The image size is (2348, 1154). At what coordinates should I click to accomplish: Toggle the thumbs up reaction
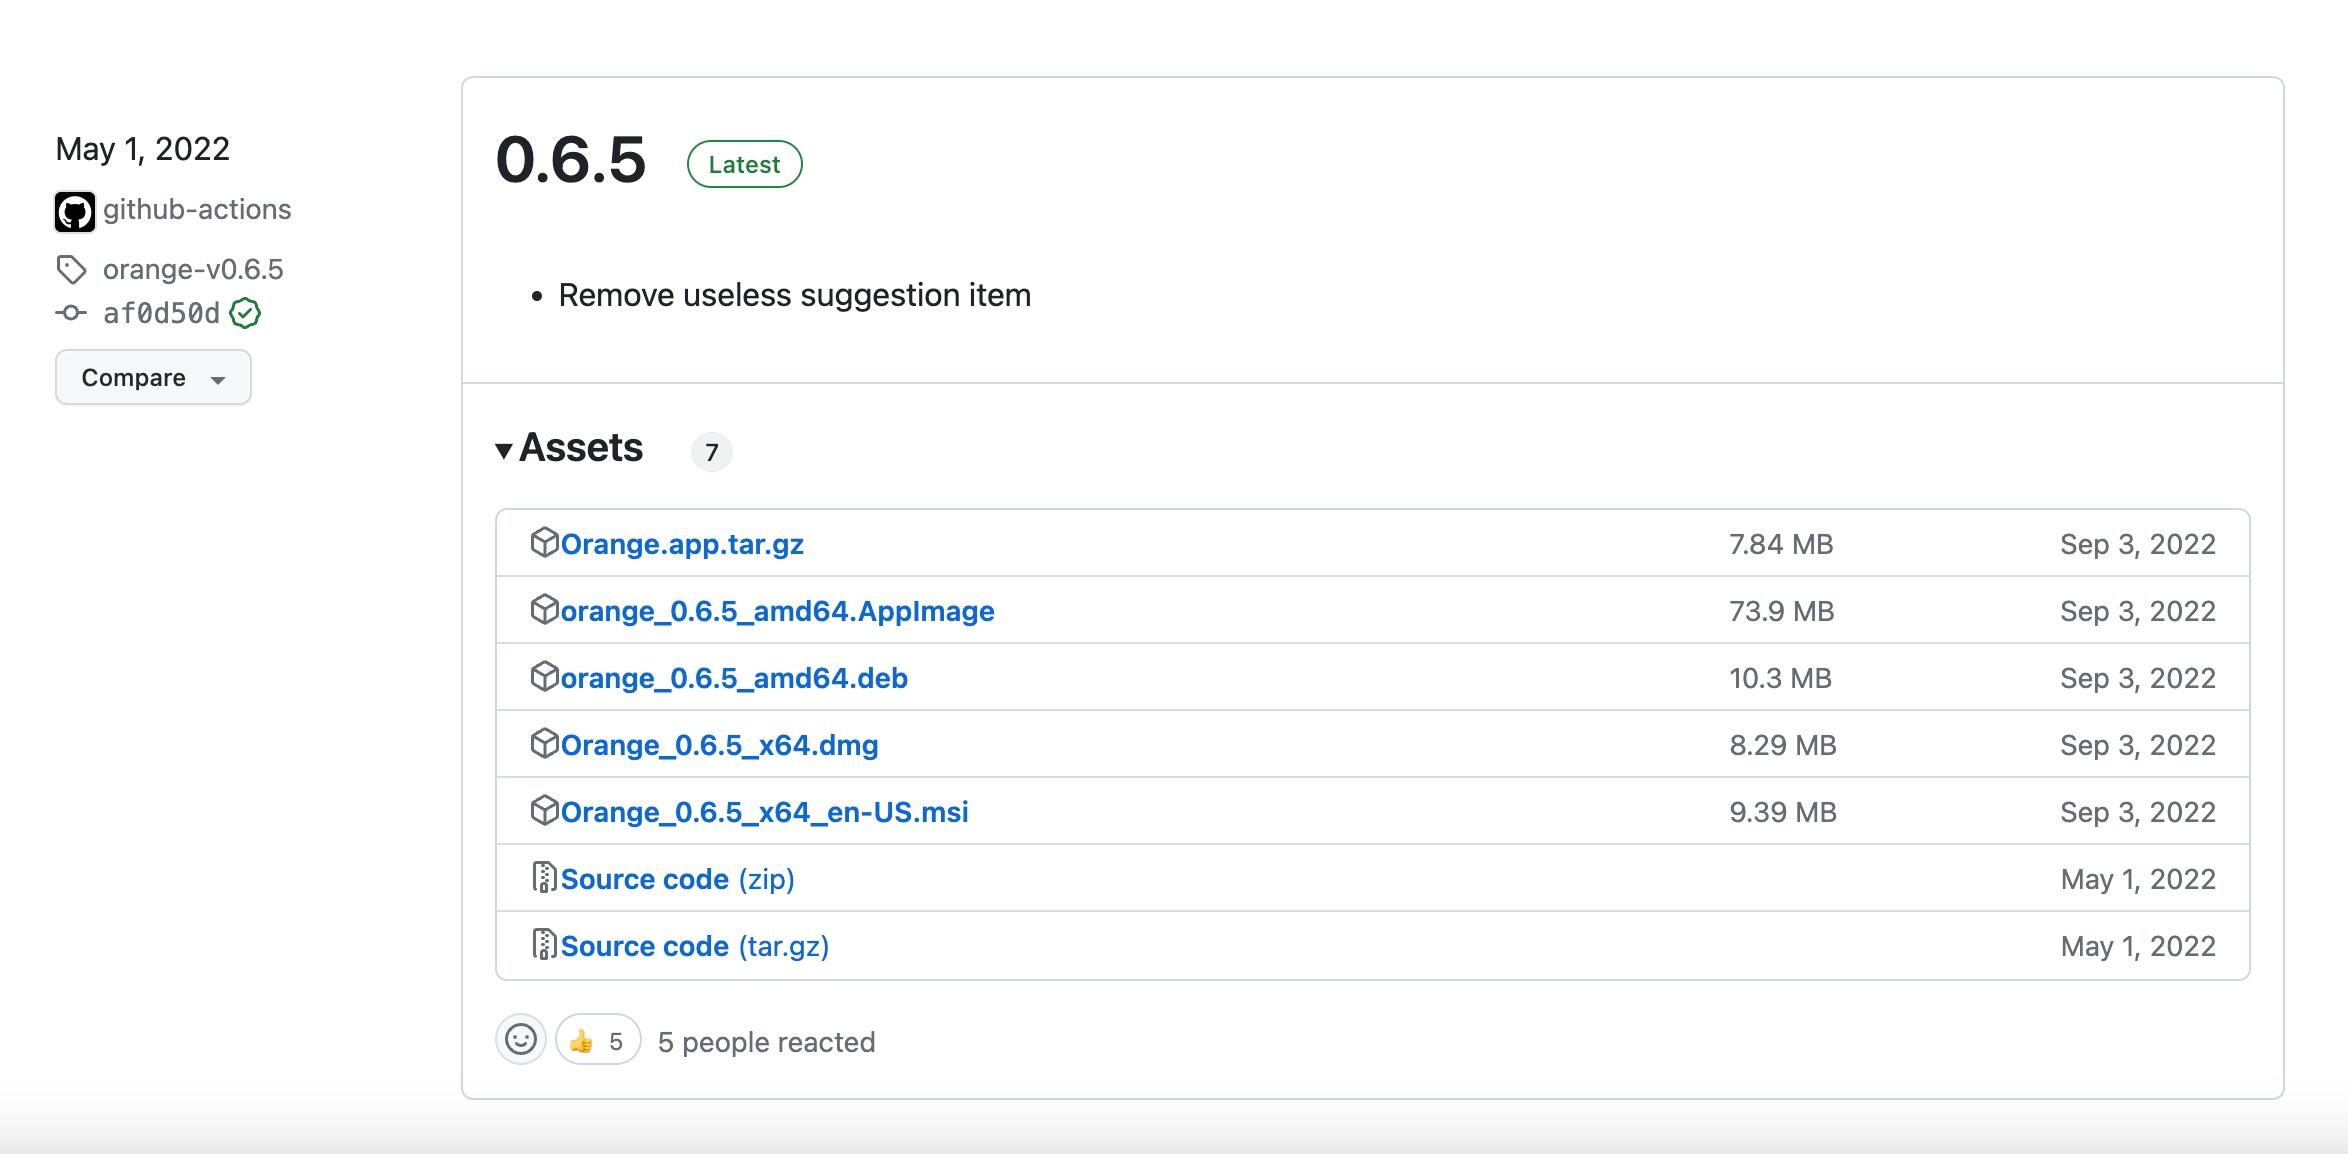tap(598, 1040)
